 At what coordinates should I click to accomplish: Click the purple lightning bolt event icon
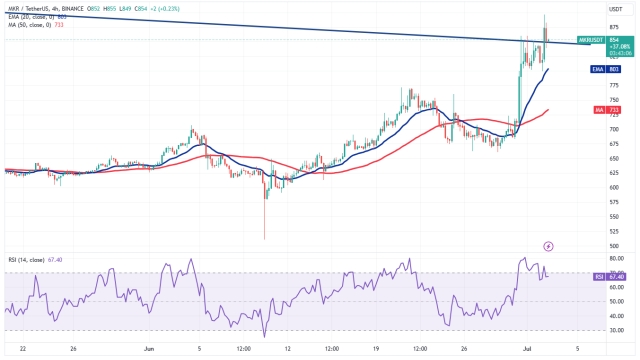click(x=548, y=246)
